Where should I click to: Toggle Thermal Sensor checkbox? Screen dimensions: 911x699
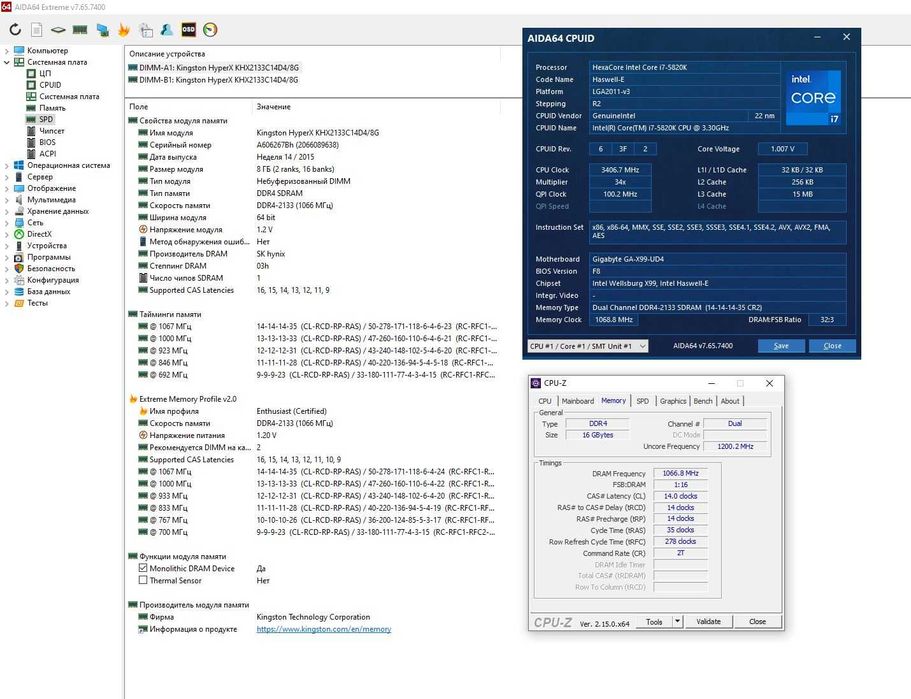point(143,580)
